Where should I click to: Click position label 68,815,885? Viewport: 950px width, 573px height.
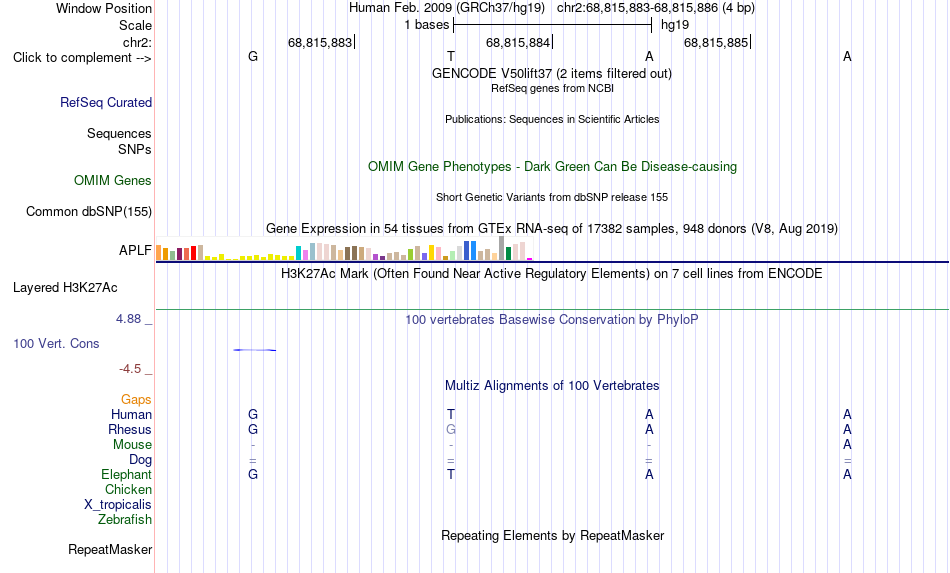tap(716, 42)
